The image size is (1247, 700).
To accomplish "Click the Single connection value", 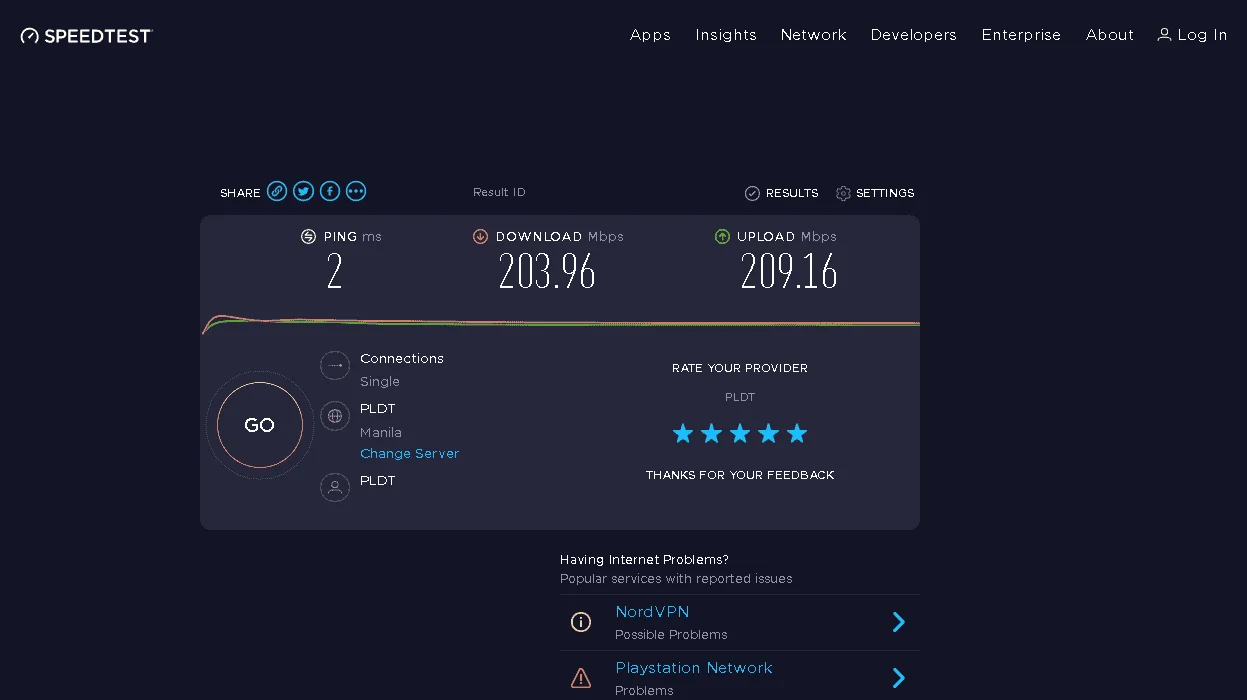I will pos(380,382).
